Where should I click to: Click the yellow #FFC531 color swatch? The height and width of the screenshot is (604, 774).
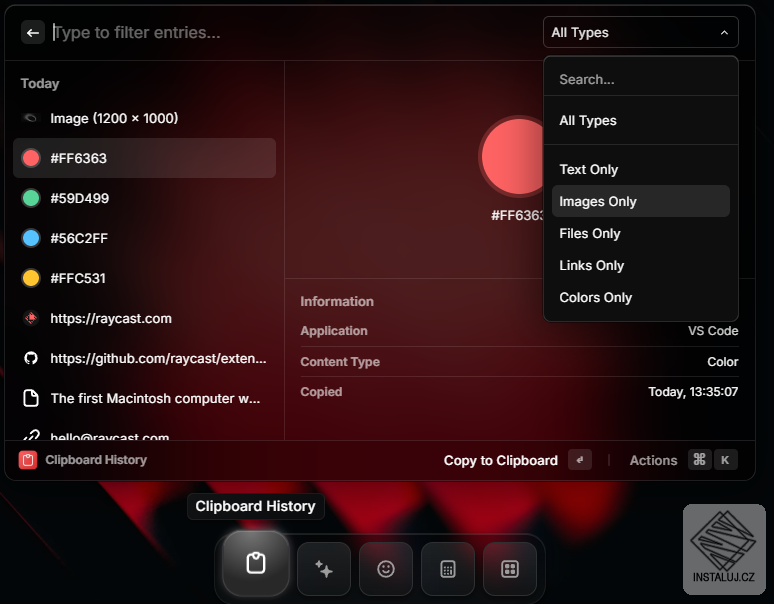31,278
